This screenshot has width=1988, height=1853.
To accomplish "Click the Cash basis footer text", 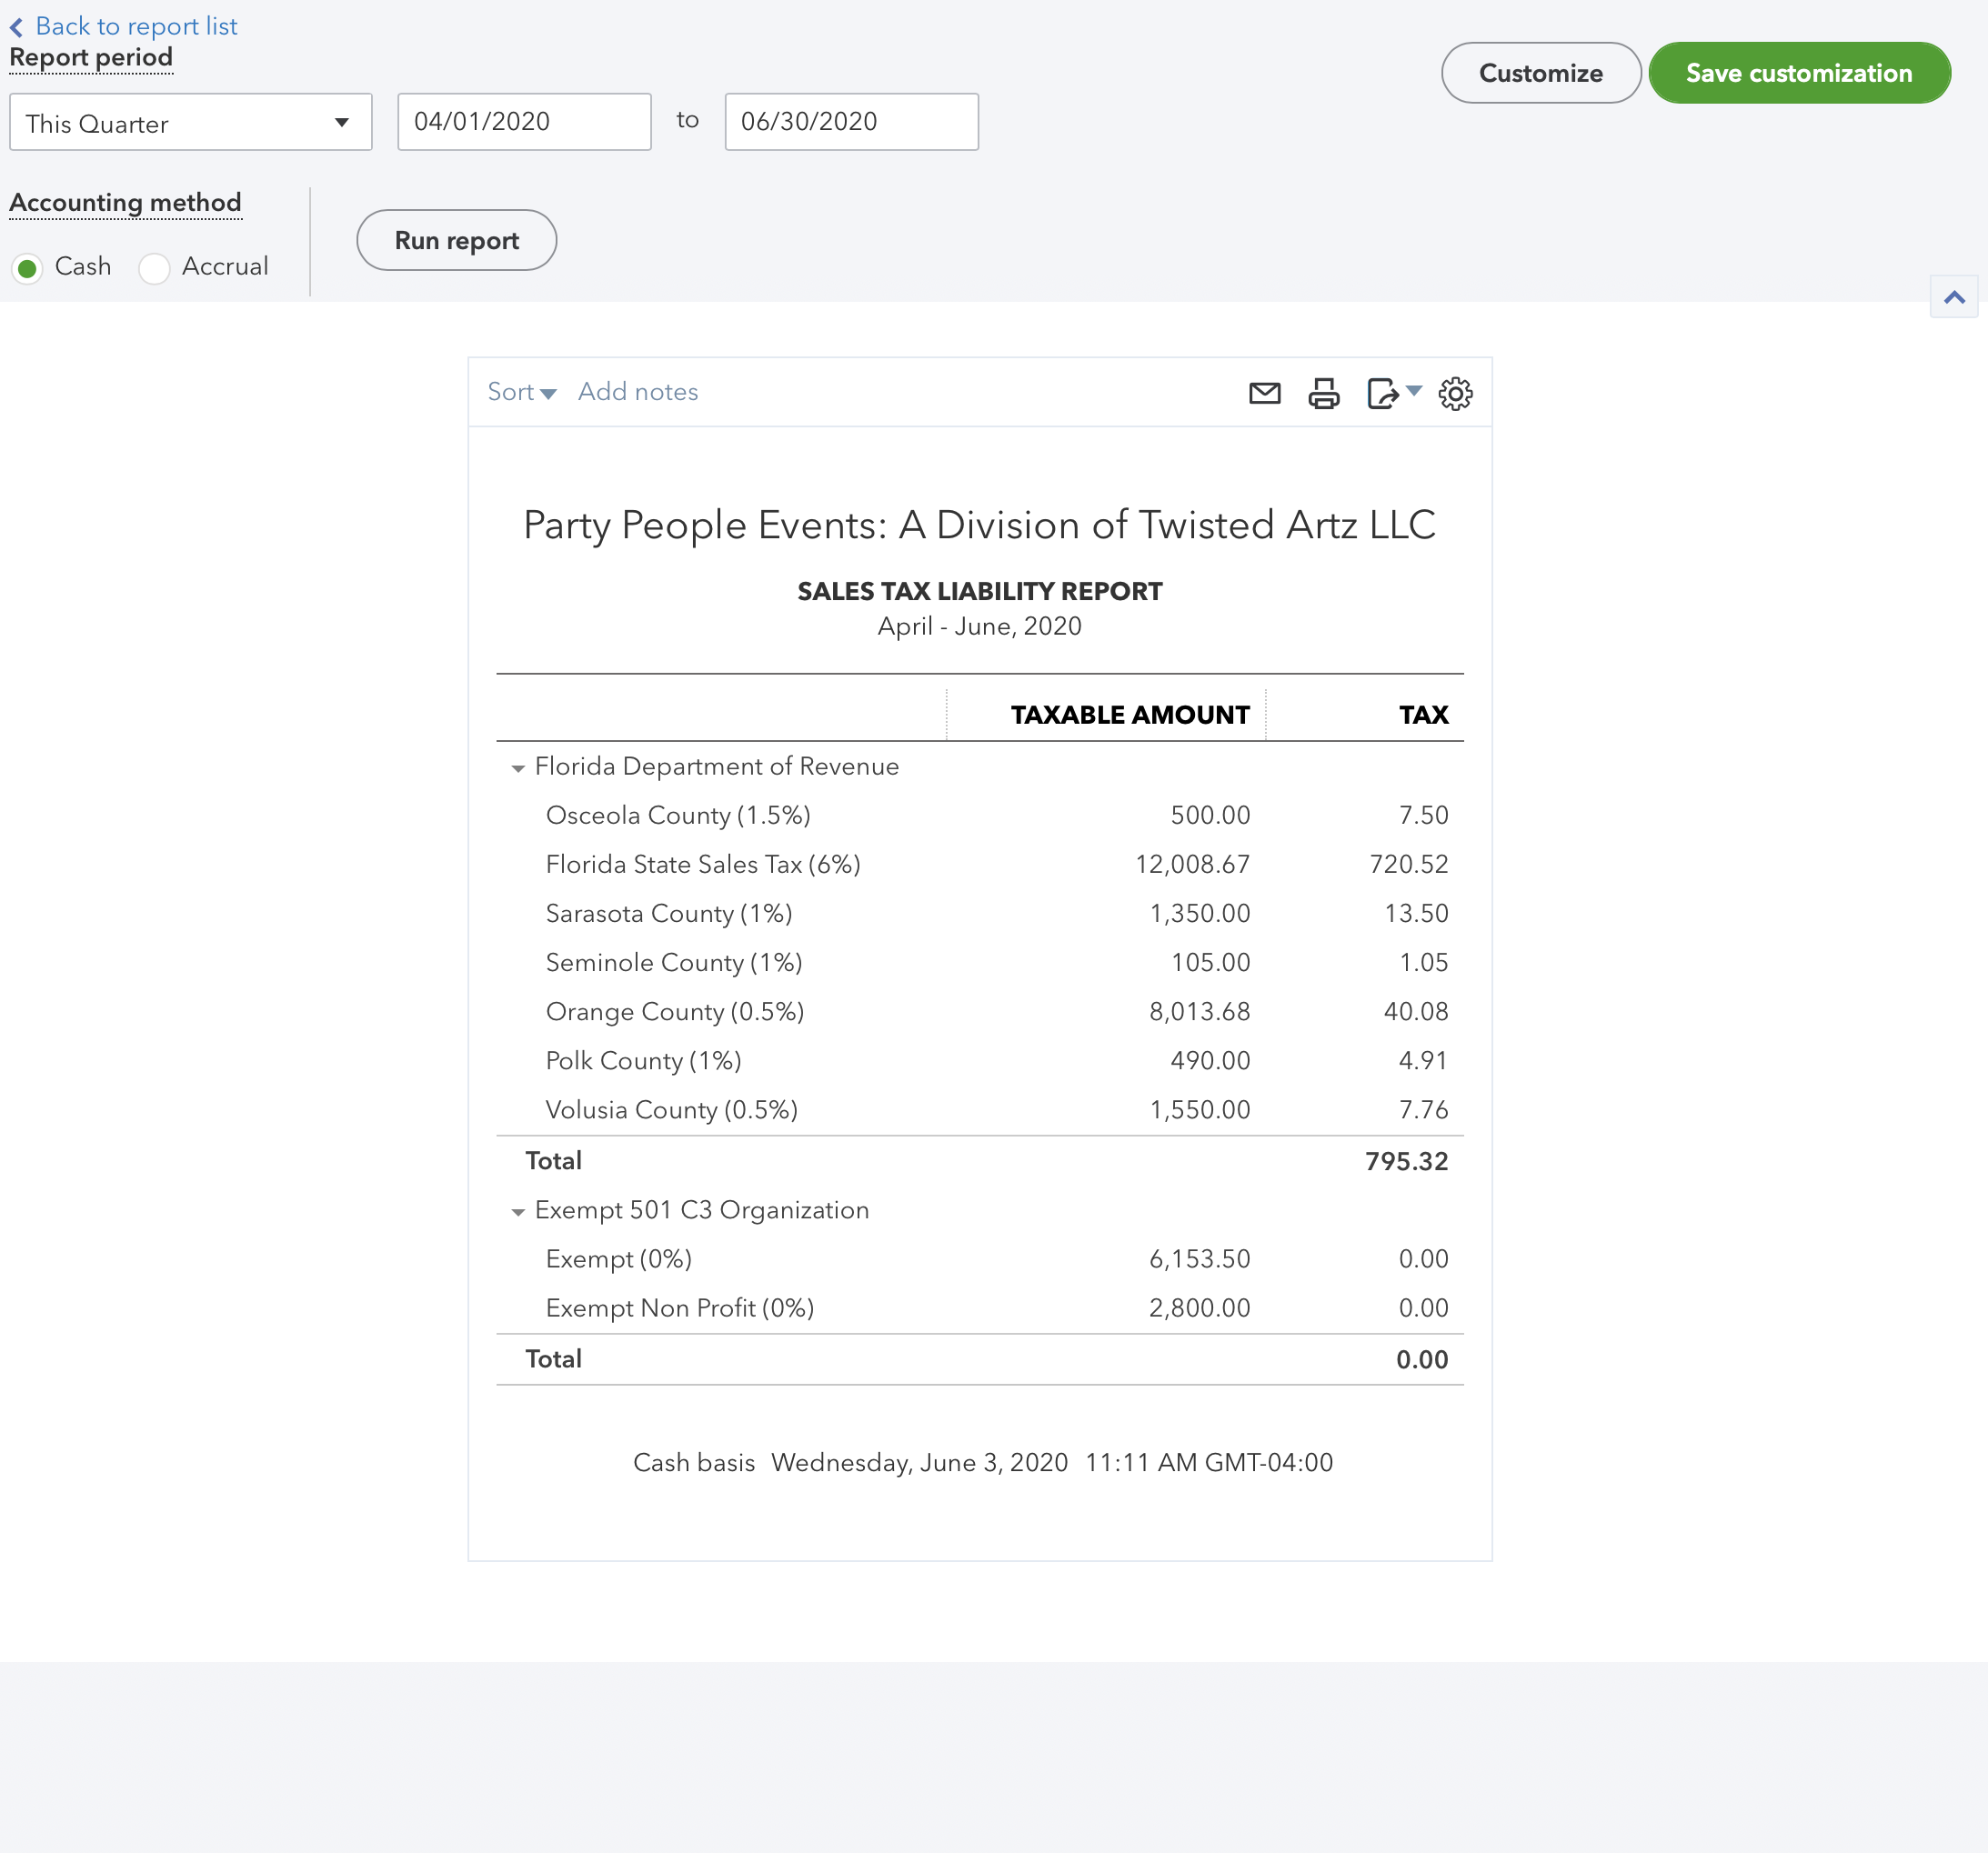I will click(x=694, y=1463).
